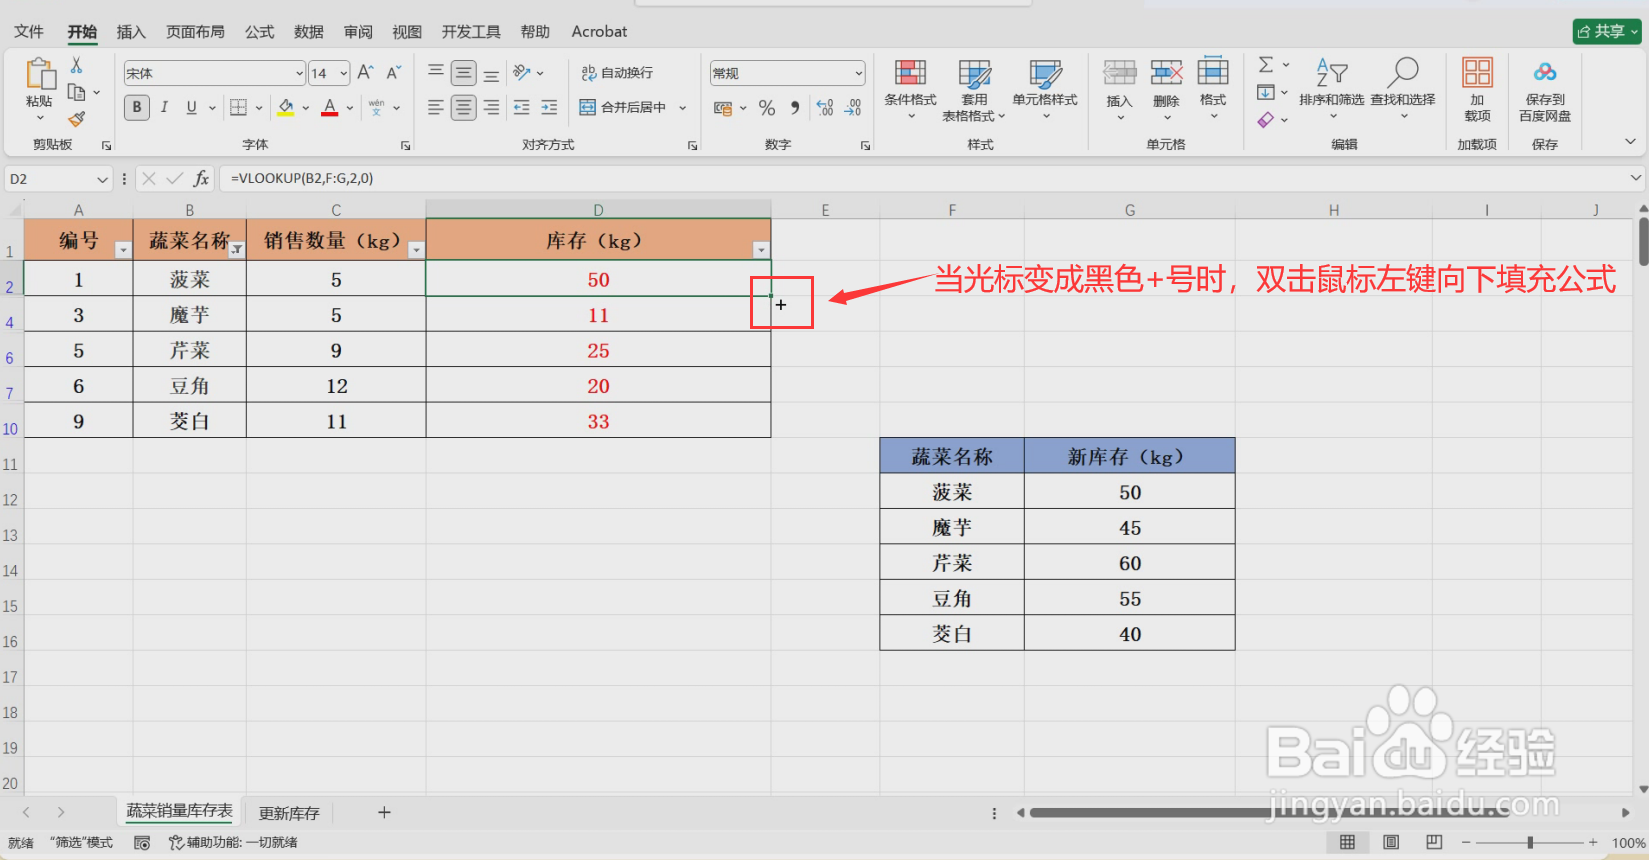The image size is (1649, 860).
Task: Switch to the 数据 (Data) tab
Action: 309,32
